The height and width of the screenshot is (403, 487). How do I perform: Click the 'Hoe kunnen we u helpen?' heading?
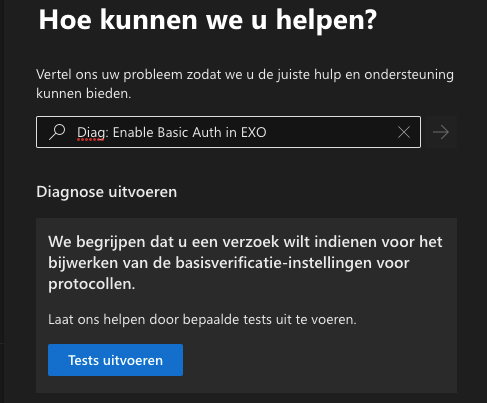[208, 20]
